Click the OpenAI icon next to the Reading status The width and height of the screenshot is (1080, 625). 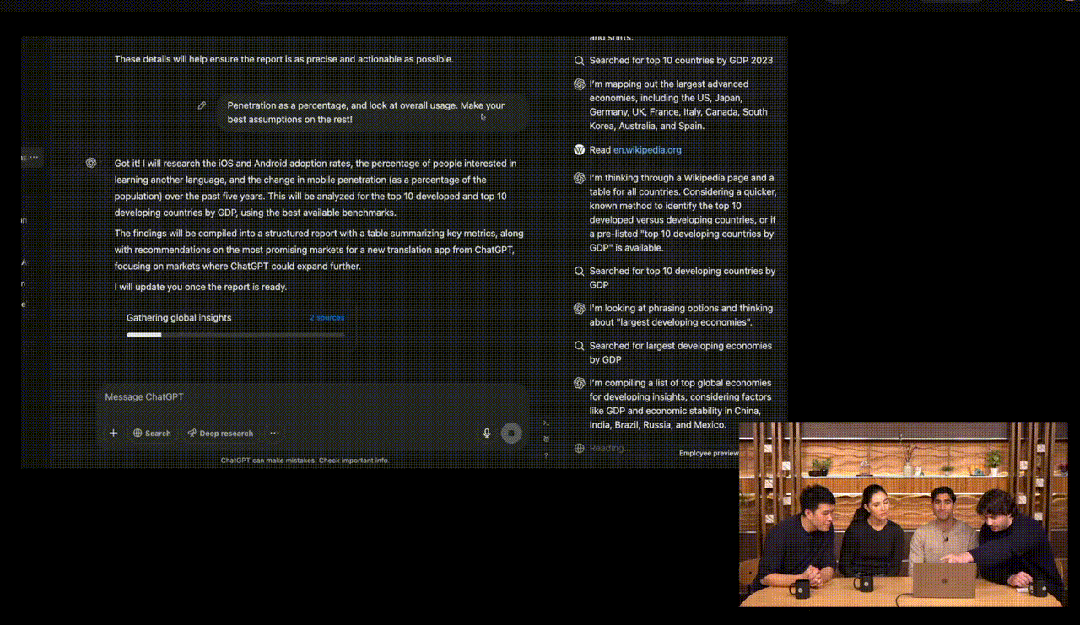tap(579, 448)
